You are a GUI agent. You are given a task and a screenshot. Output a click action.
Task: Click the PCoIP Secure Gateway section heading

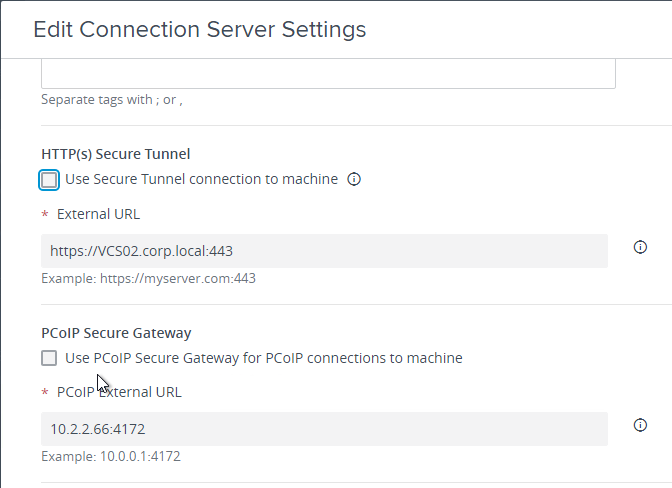tap(116, 333)
